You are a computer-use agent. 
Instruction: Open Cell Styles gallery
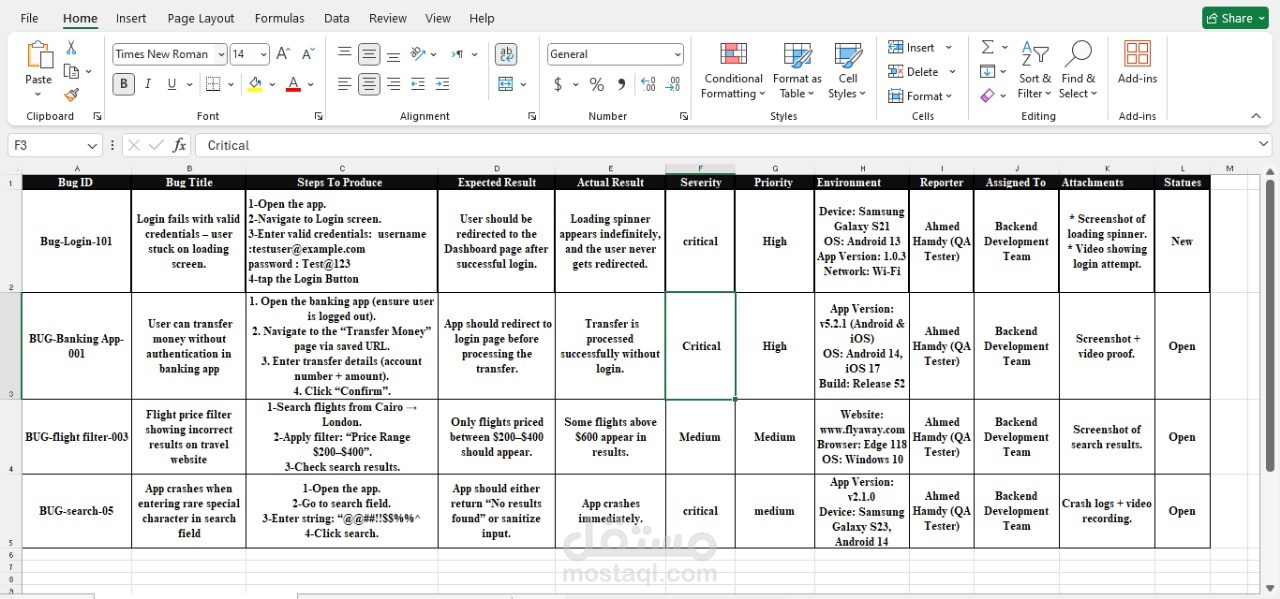click(848, 70)
